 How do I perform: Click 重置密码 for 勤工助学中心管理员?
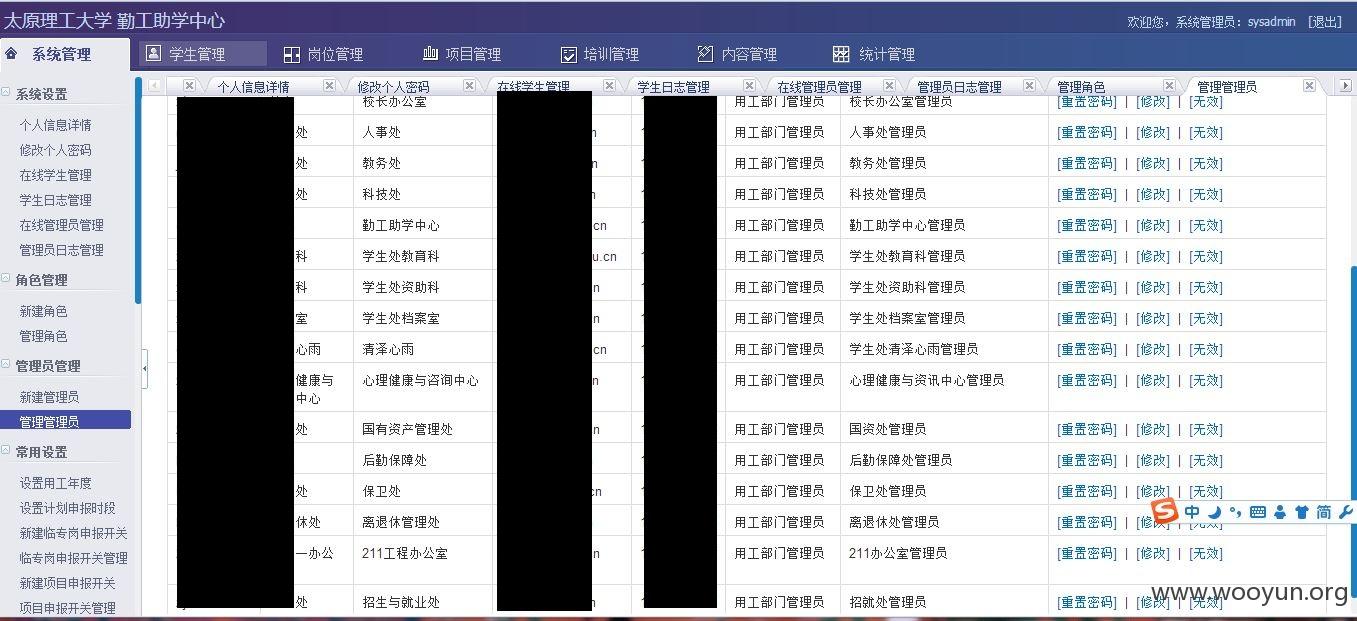pyautogui.click(x=1087, y=225)
